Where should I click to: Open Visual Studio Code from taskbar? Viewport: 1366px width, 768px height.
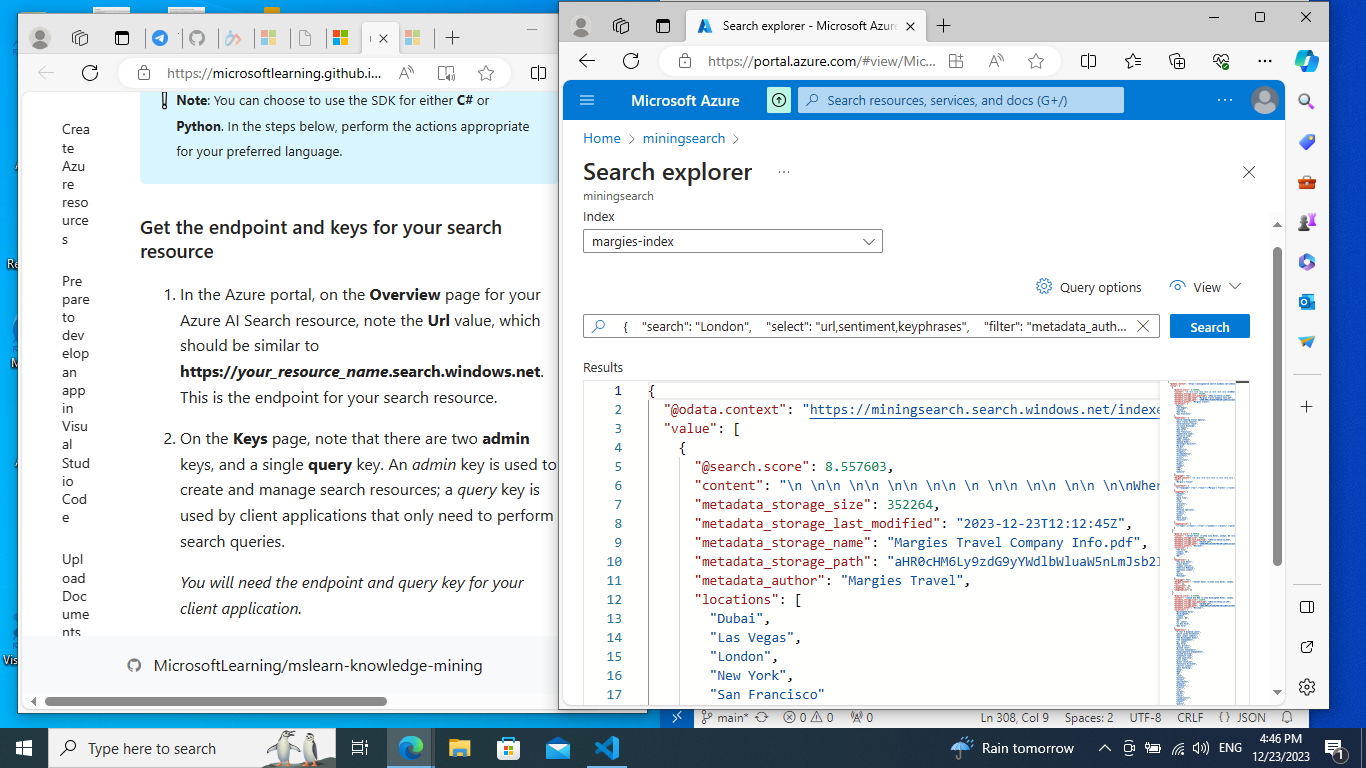click(x=607, y=748)
